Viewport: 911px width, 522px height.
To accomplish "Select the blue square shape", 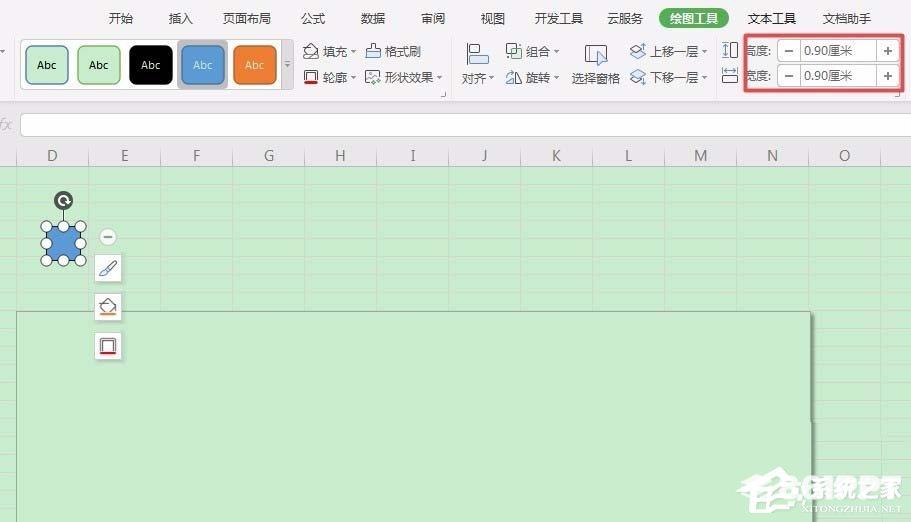I will (x=63, y=244).
